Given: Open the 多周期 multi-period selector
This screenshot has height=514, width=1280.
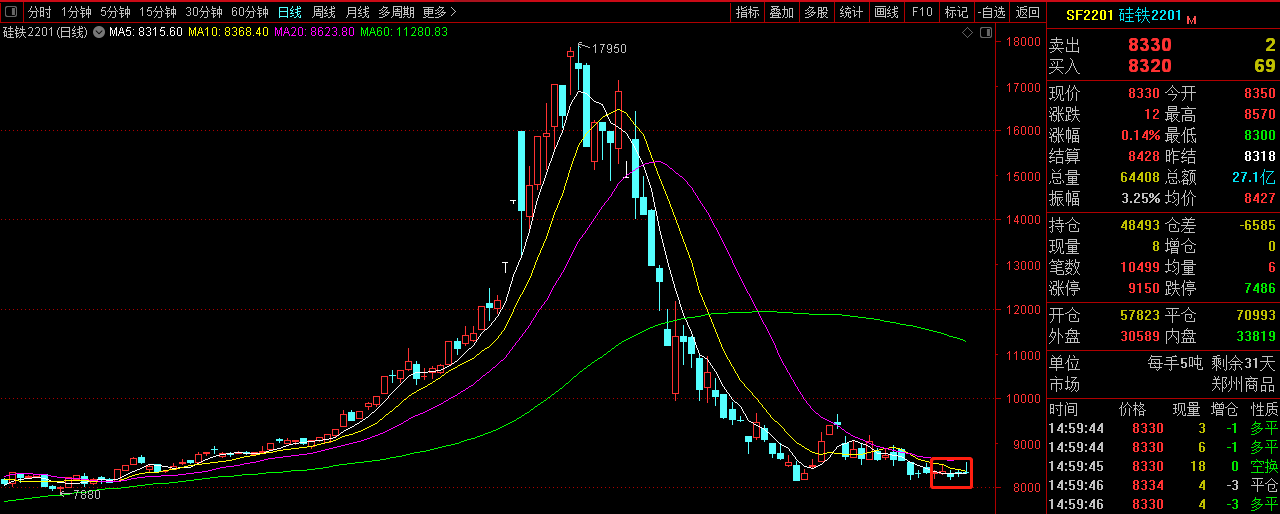Looking at the screenshot, I should tap(396, 12).
